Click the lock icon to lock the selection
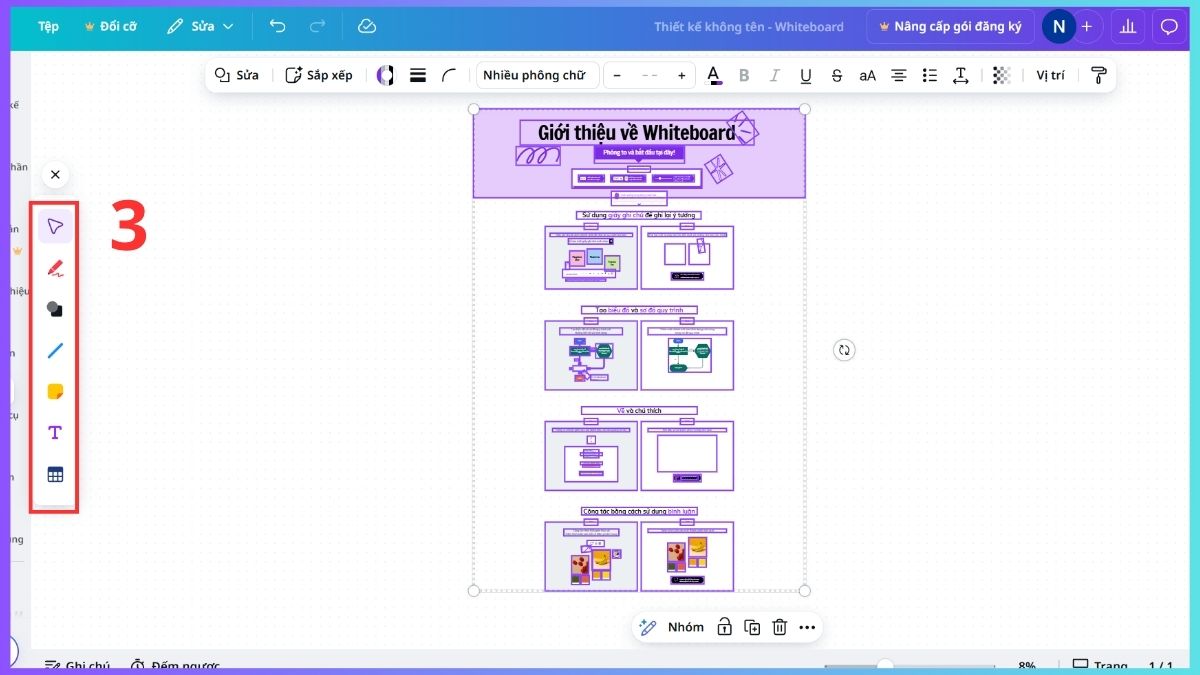The width and height of the screenshot is (1200, 675). pos(723,627)
